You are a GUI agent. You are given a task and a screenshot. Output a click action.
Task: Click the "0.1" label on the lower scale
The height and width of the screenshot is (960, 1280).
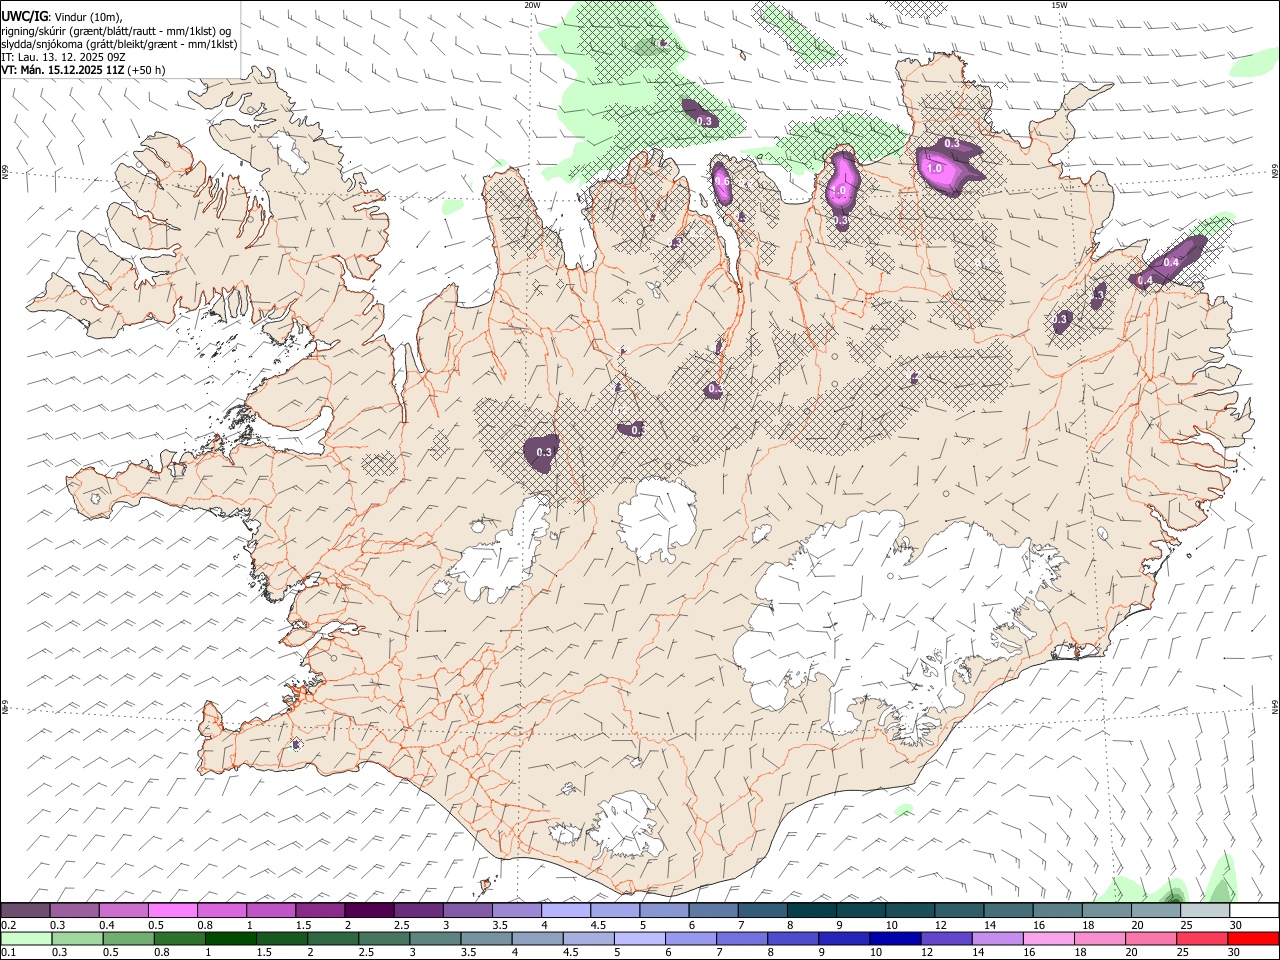click(9, 952)
